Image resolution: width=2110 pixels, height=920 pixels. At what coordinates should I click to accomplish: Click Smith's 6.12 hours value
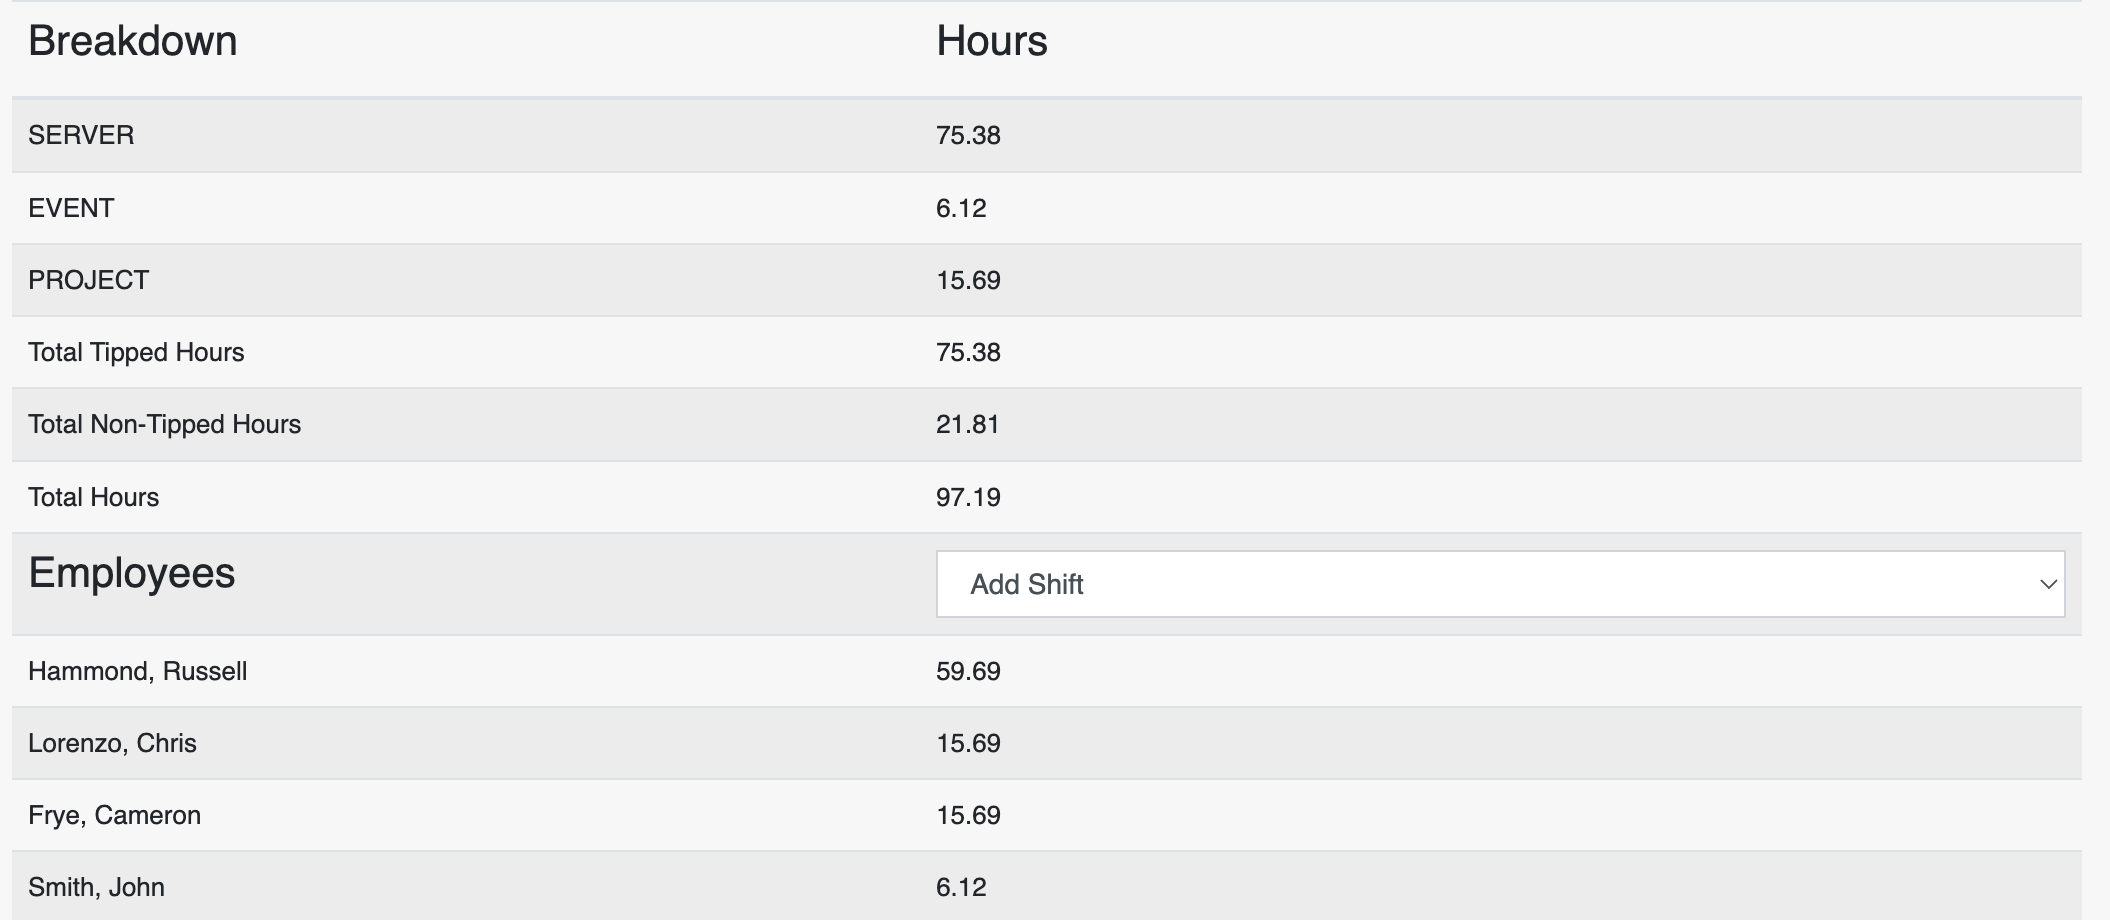pos(961,887)
